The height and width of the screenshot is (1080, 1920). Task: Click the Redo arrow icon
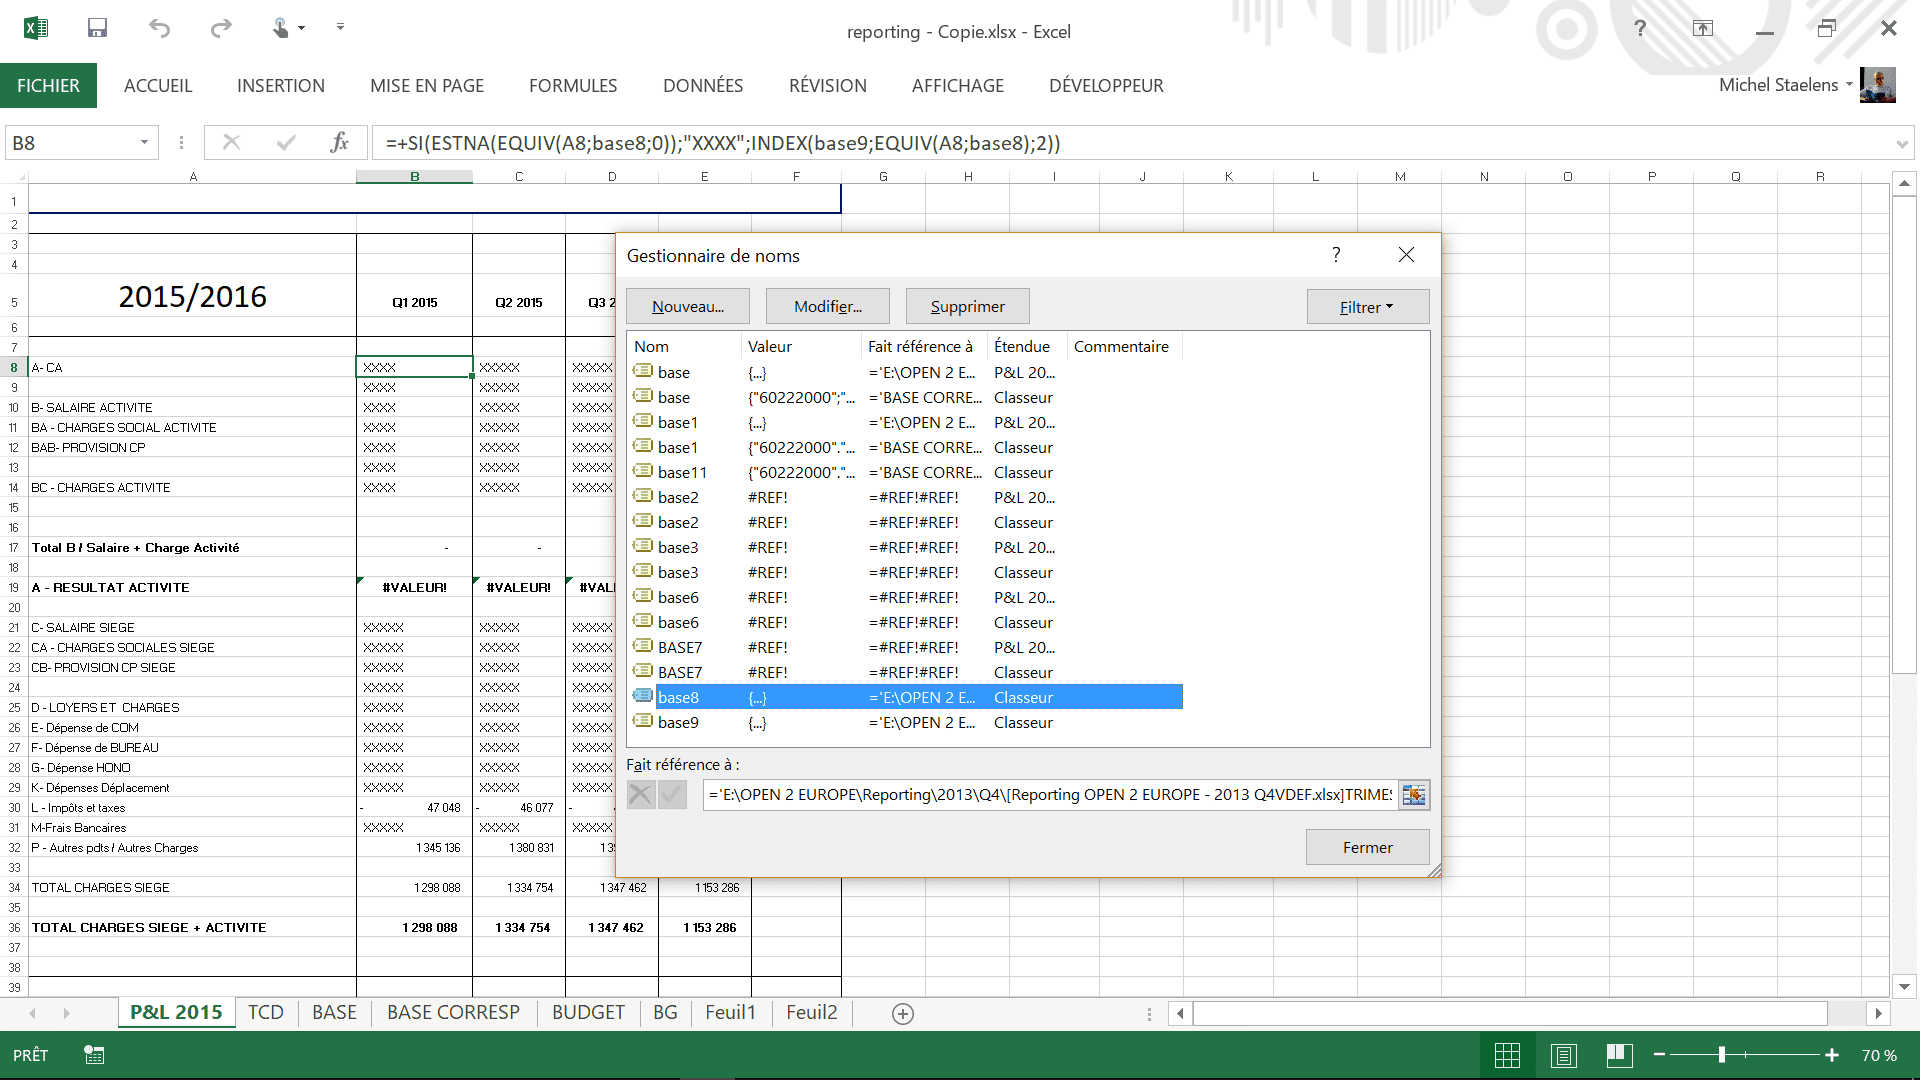pyautogui.click(x=221, y=28)
